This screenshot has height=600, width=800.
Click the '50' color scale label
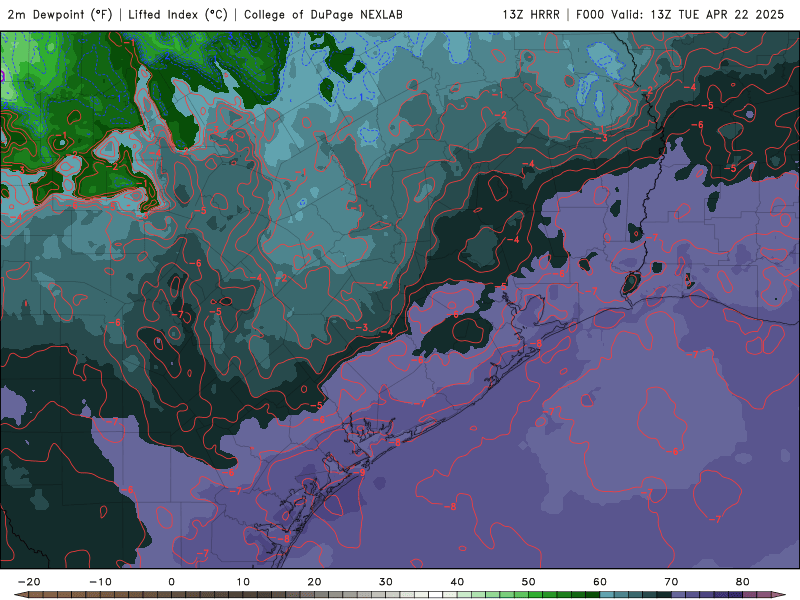(529, 582)
